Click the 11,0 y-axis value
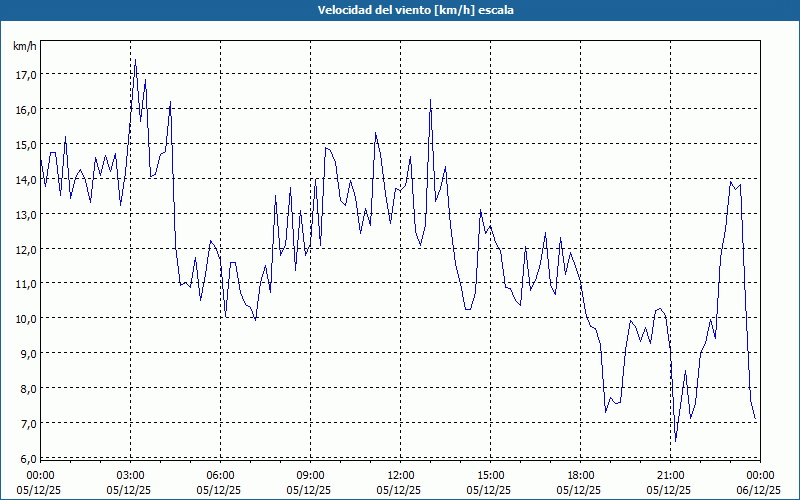Viewport: 800px width, 500px height. coord(27,284)
